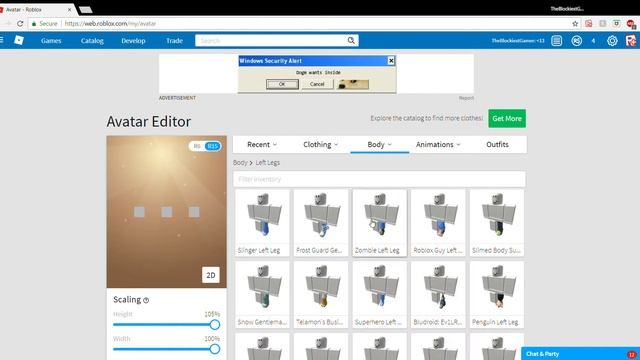Click OK in the advertisement alert
This screenshot has width=640, height=360.
click(x=282, y=84)
